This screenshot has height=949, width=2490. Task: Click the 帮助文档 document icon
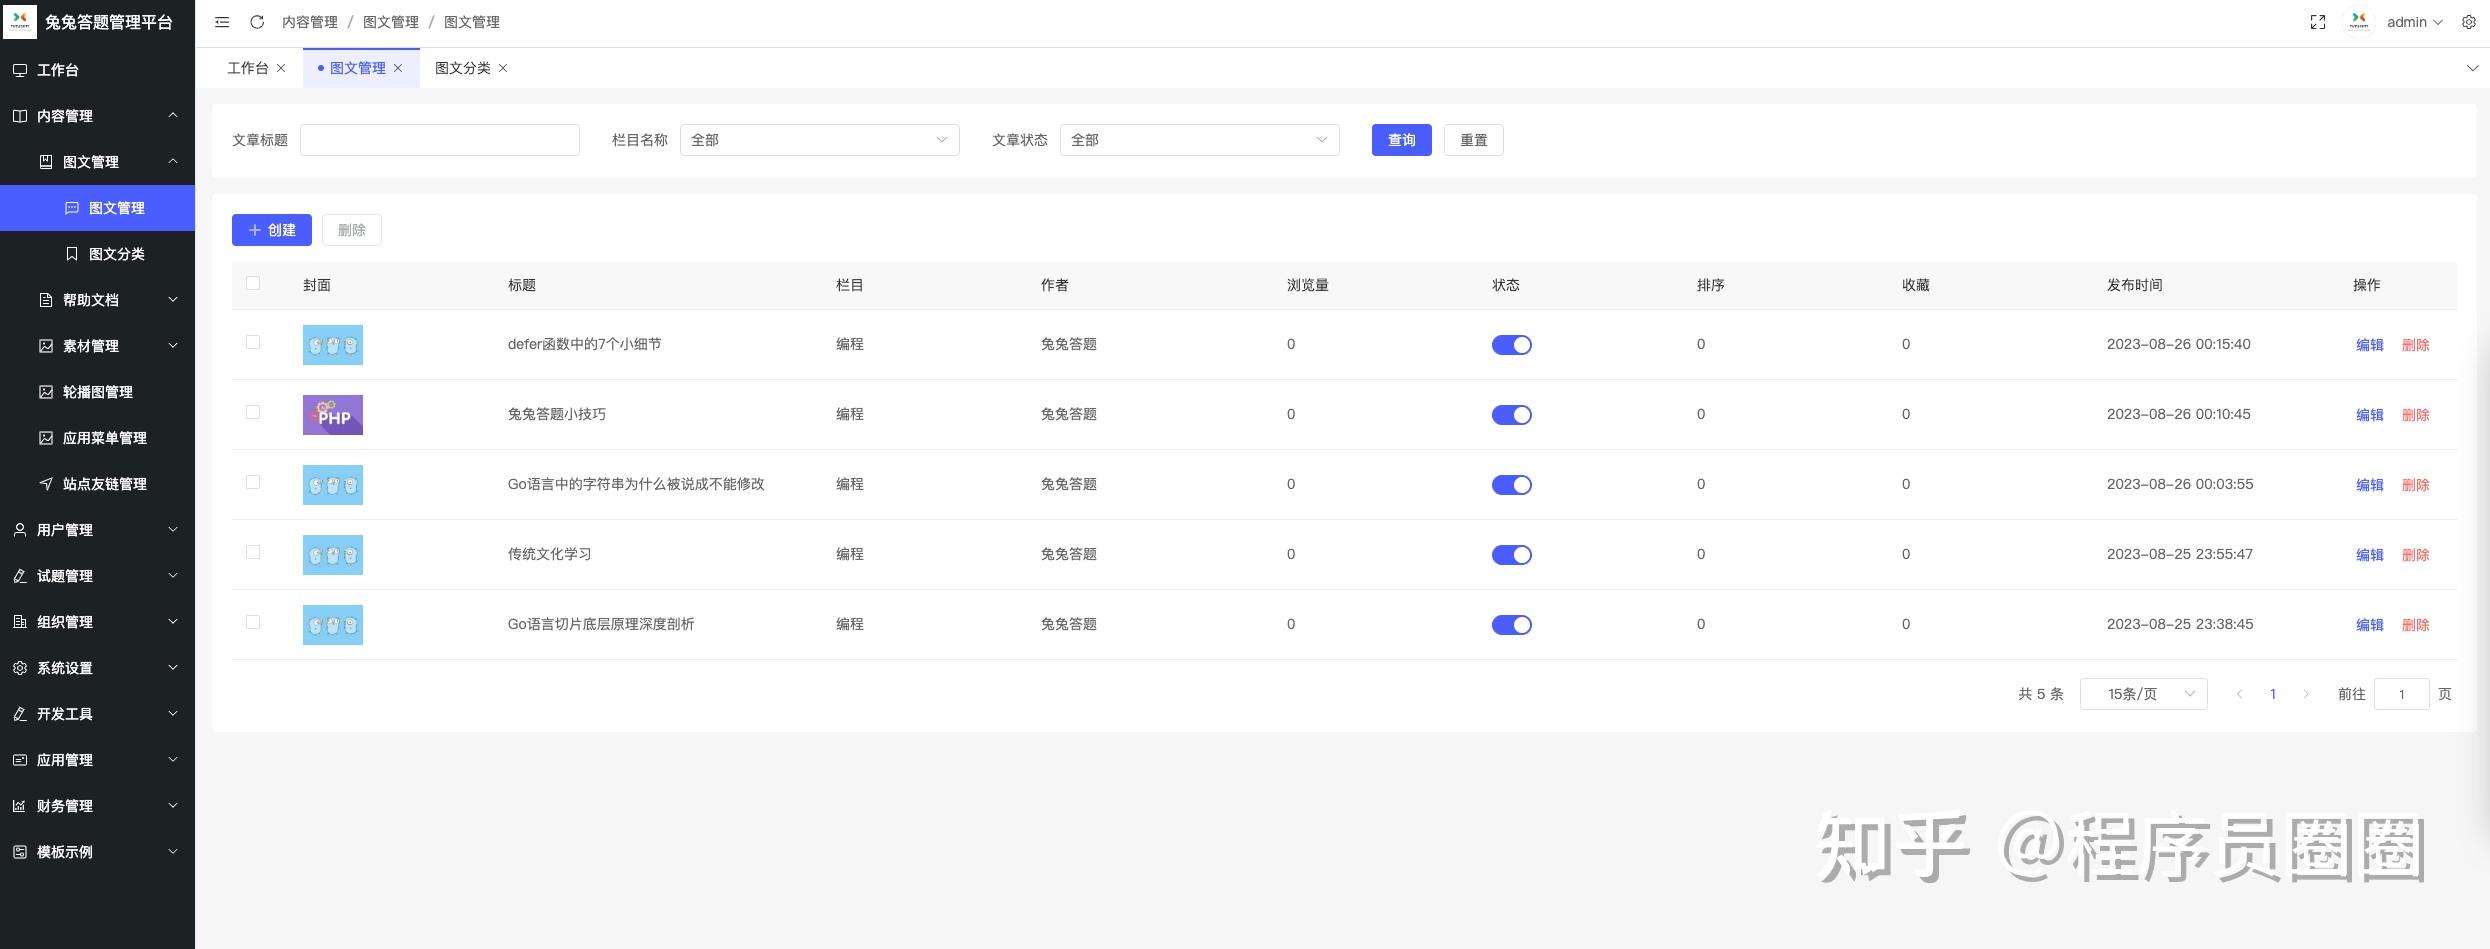(x=46, y=300)
